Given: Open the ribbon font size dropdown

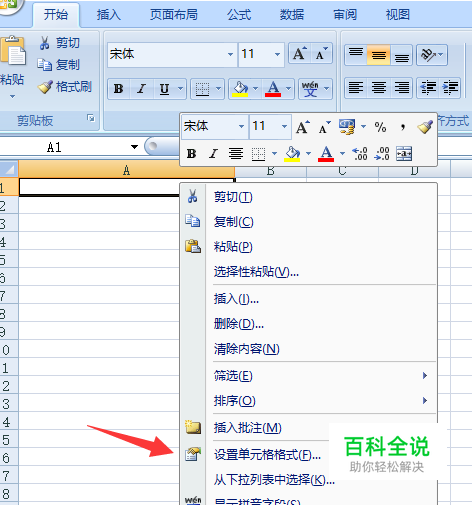Looking at the screenshot, I should [x=277, y=54].
